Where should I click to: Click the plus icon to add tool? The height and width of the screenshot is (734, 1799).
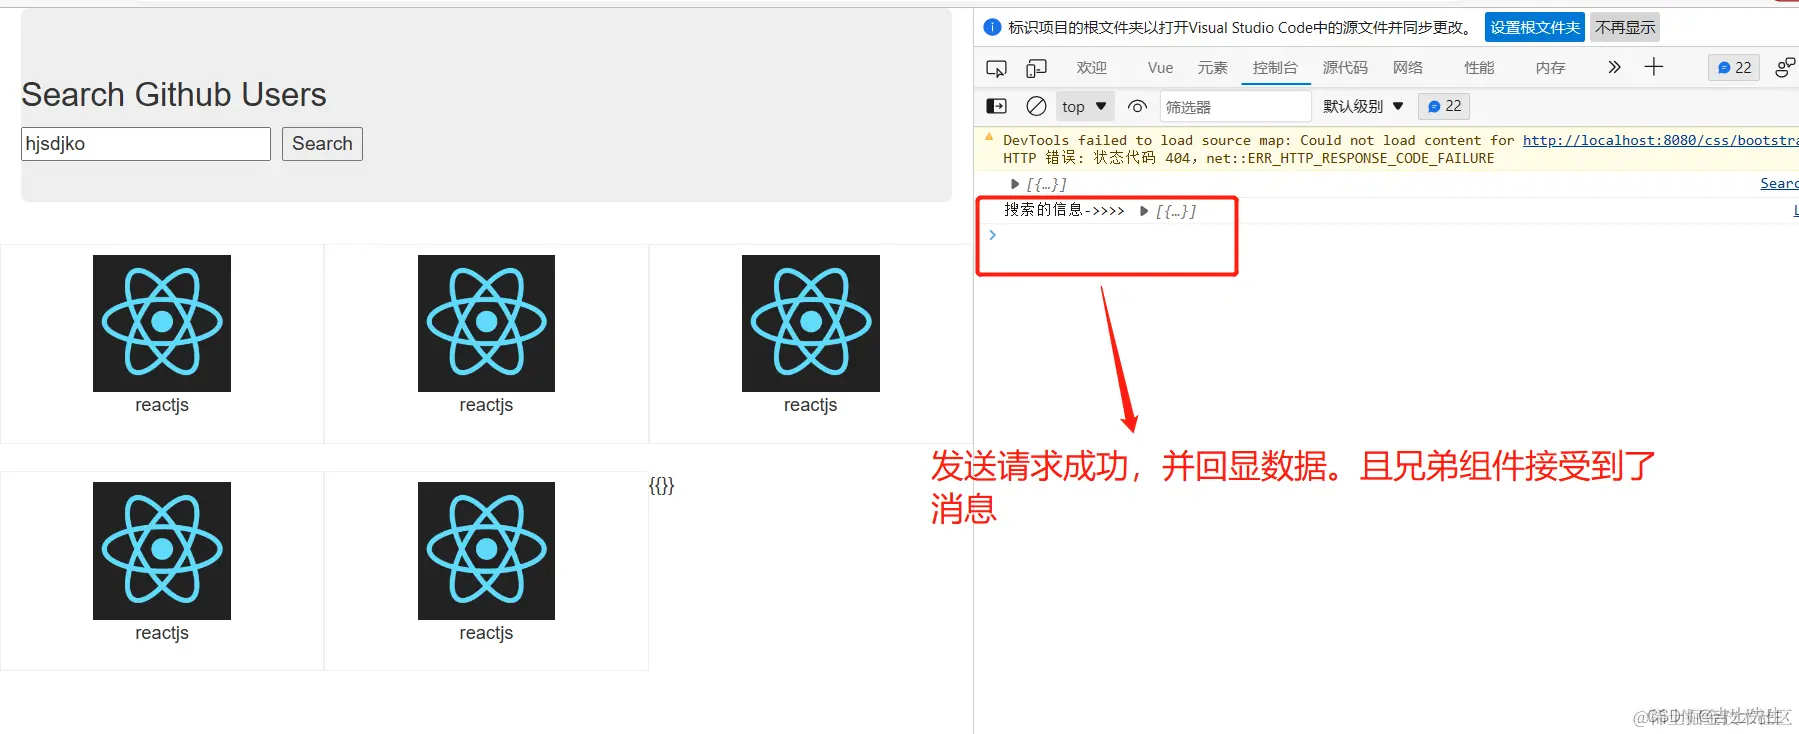pos(1653,67)
